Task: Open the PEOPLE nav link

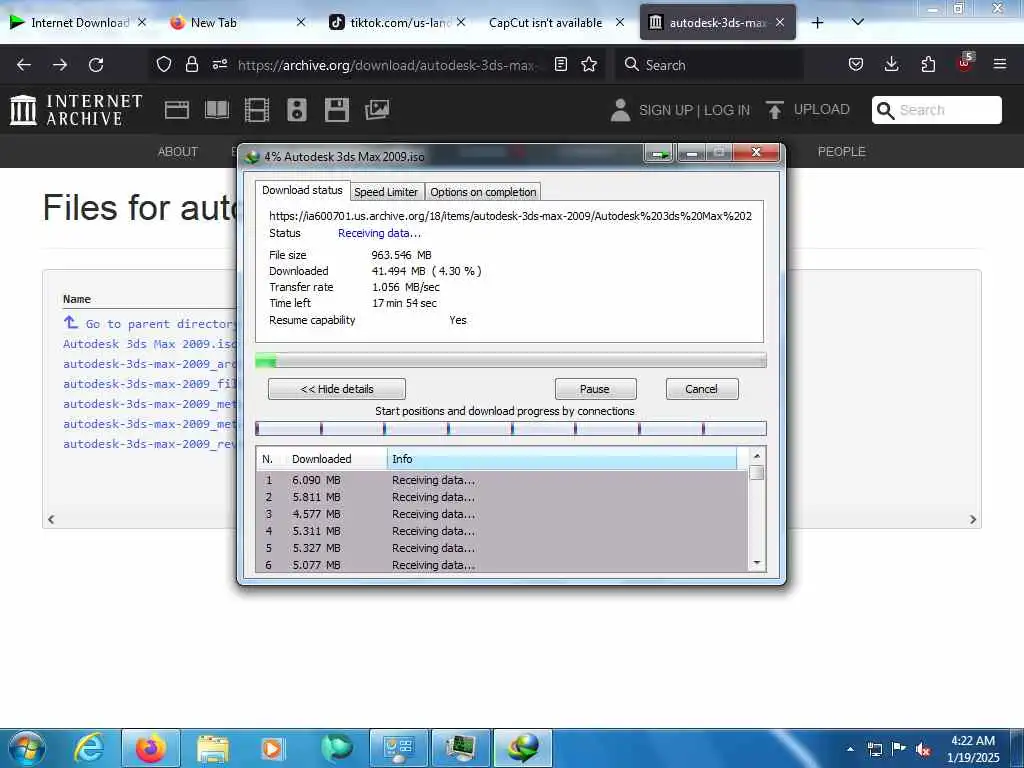Action: 841,152
